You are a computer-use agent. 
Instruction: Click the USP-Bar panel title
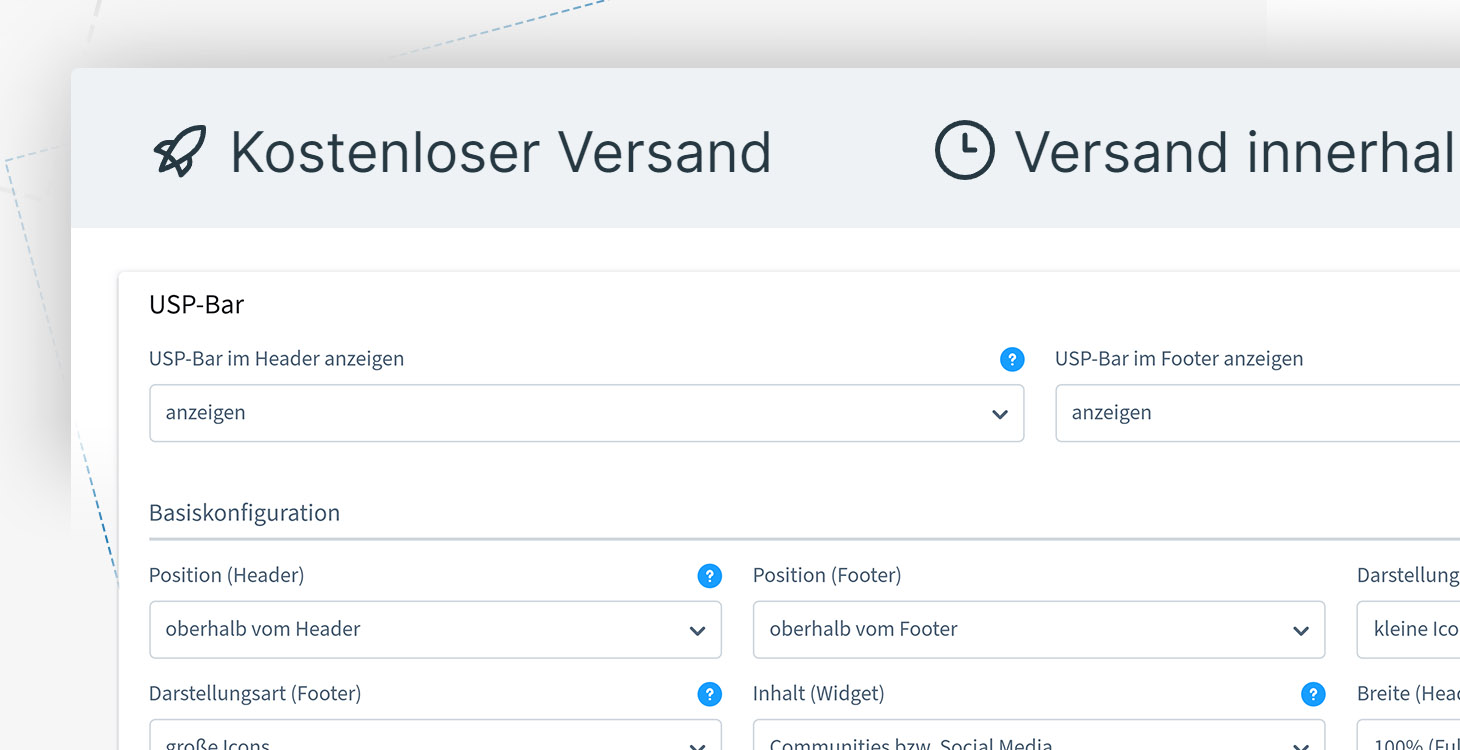tap(196, 305)
